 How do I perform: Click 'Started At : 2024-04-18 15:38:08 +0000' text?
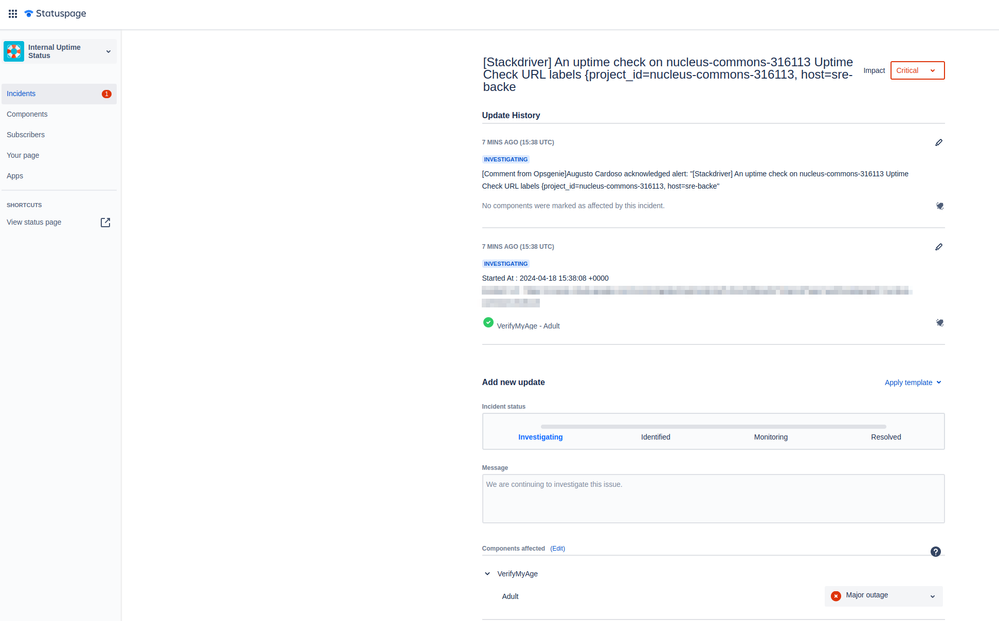coord(545,278)
